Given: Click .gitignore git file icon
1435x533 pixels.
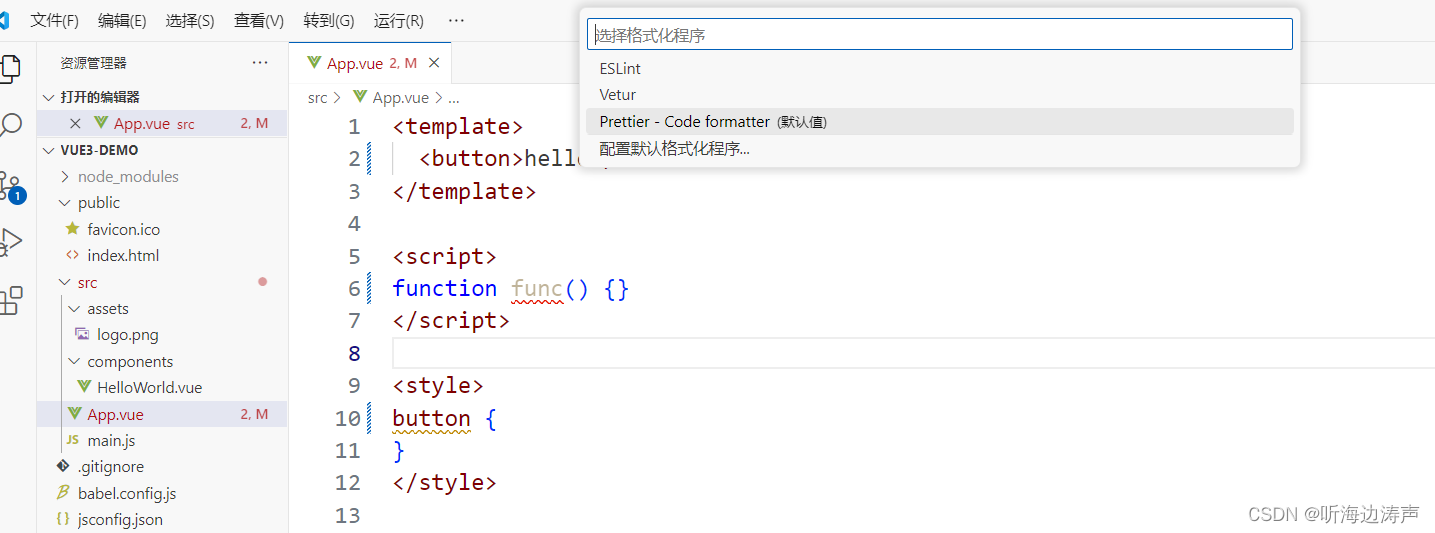Looking at the screenshot, I should pyautogui.click(x=63, y=467).
